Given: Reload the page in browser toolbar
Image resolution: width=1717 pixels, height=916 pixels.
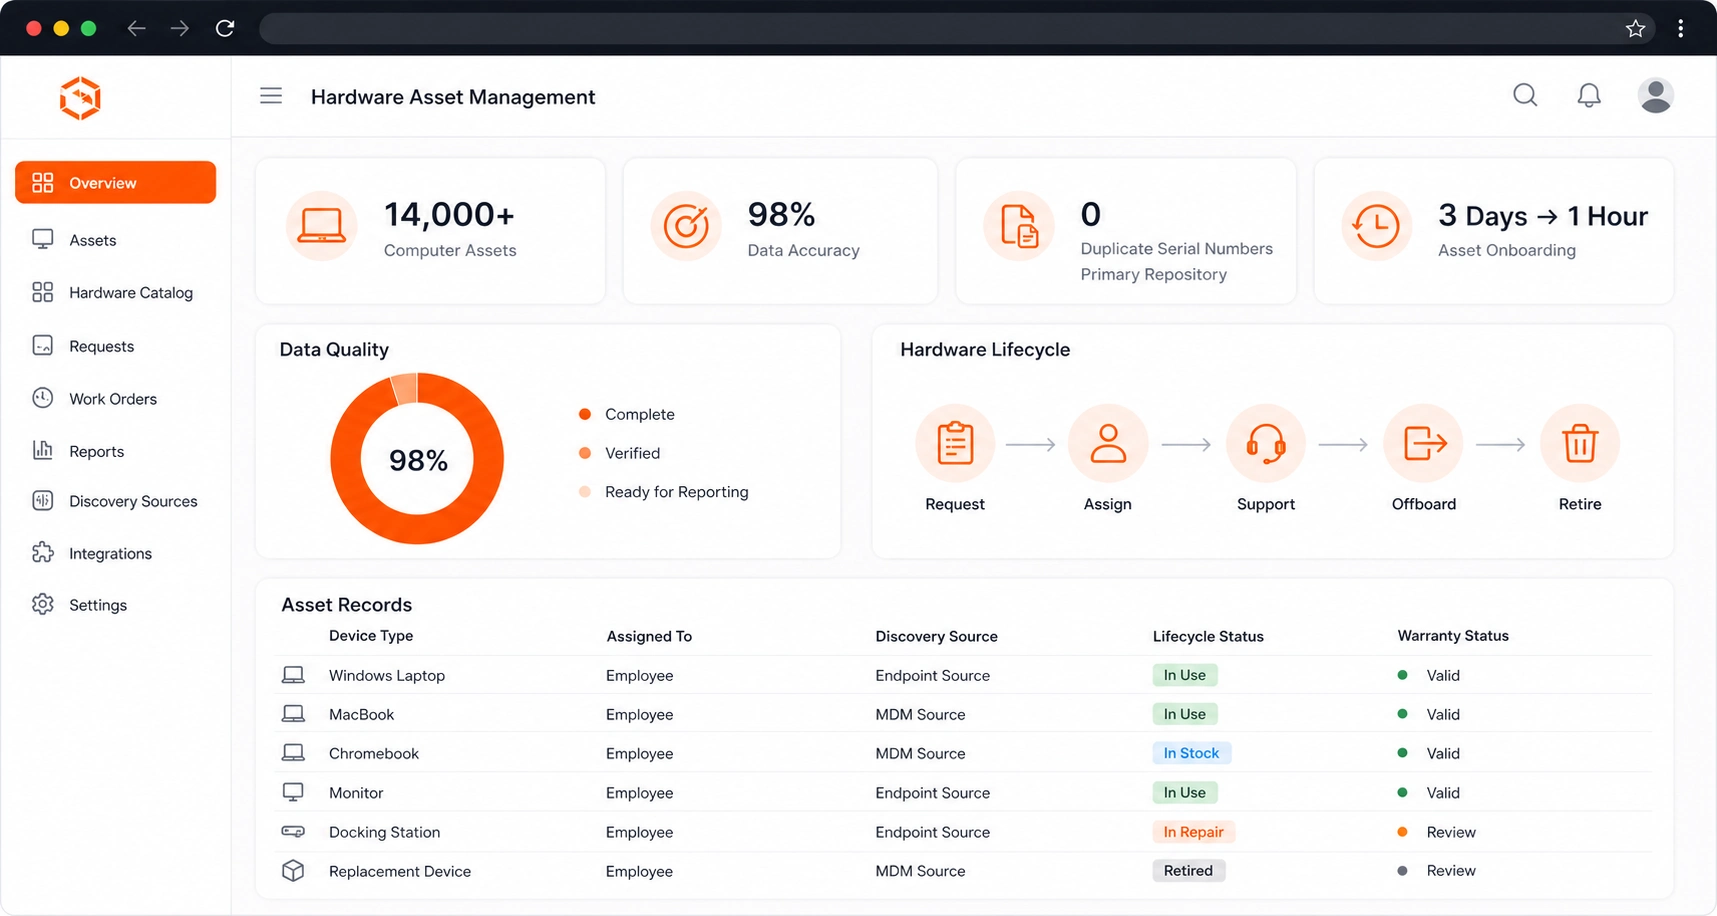Looking at the screenshot, I should coord(225,28).
